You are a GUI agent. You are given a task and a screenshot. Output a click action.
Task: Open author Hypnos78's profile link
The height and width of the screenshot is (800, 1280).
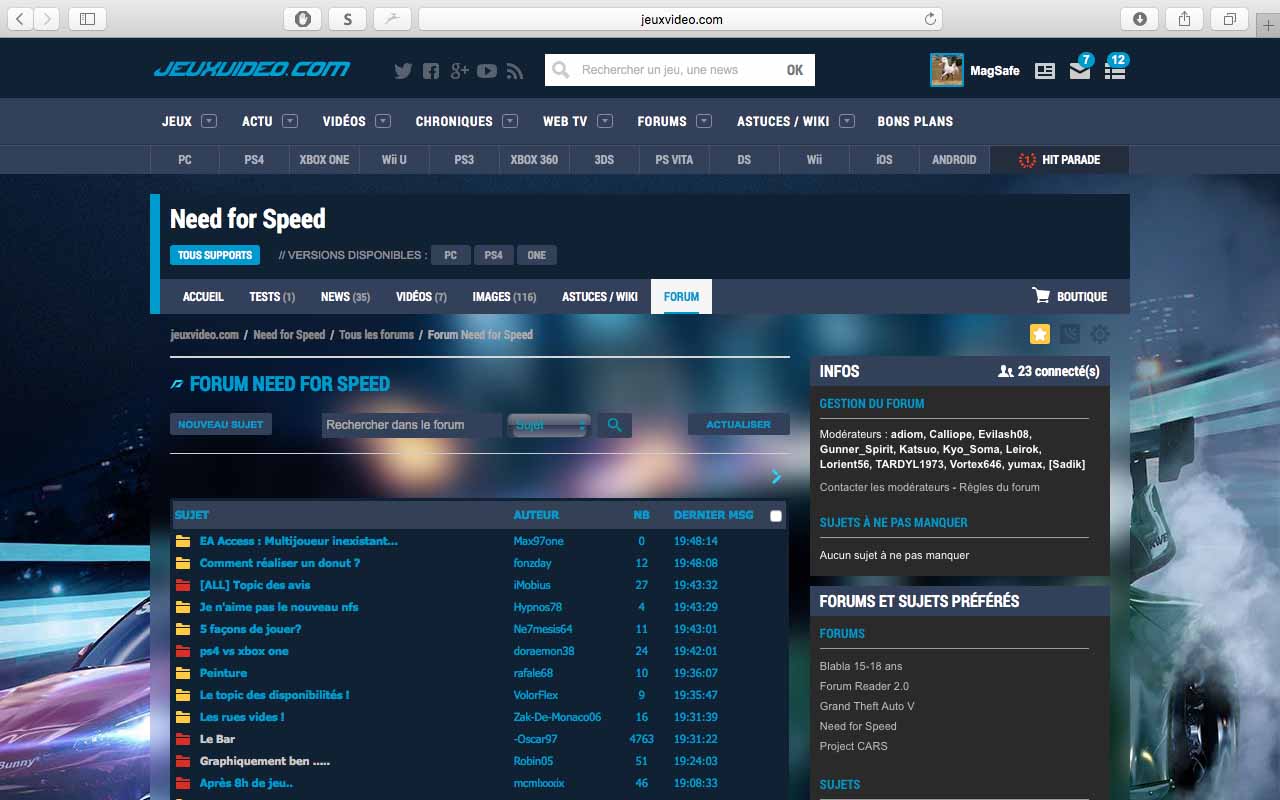(x=538, y=607)
